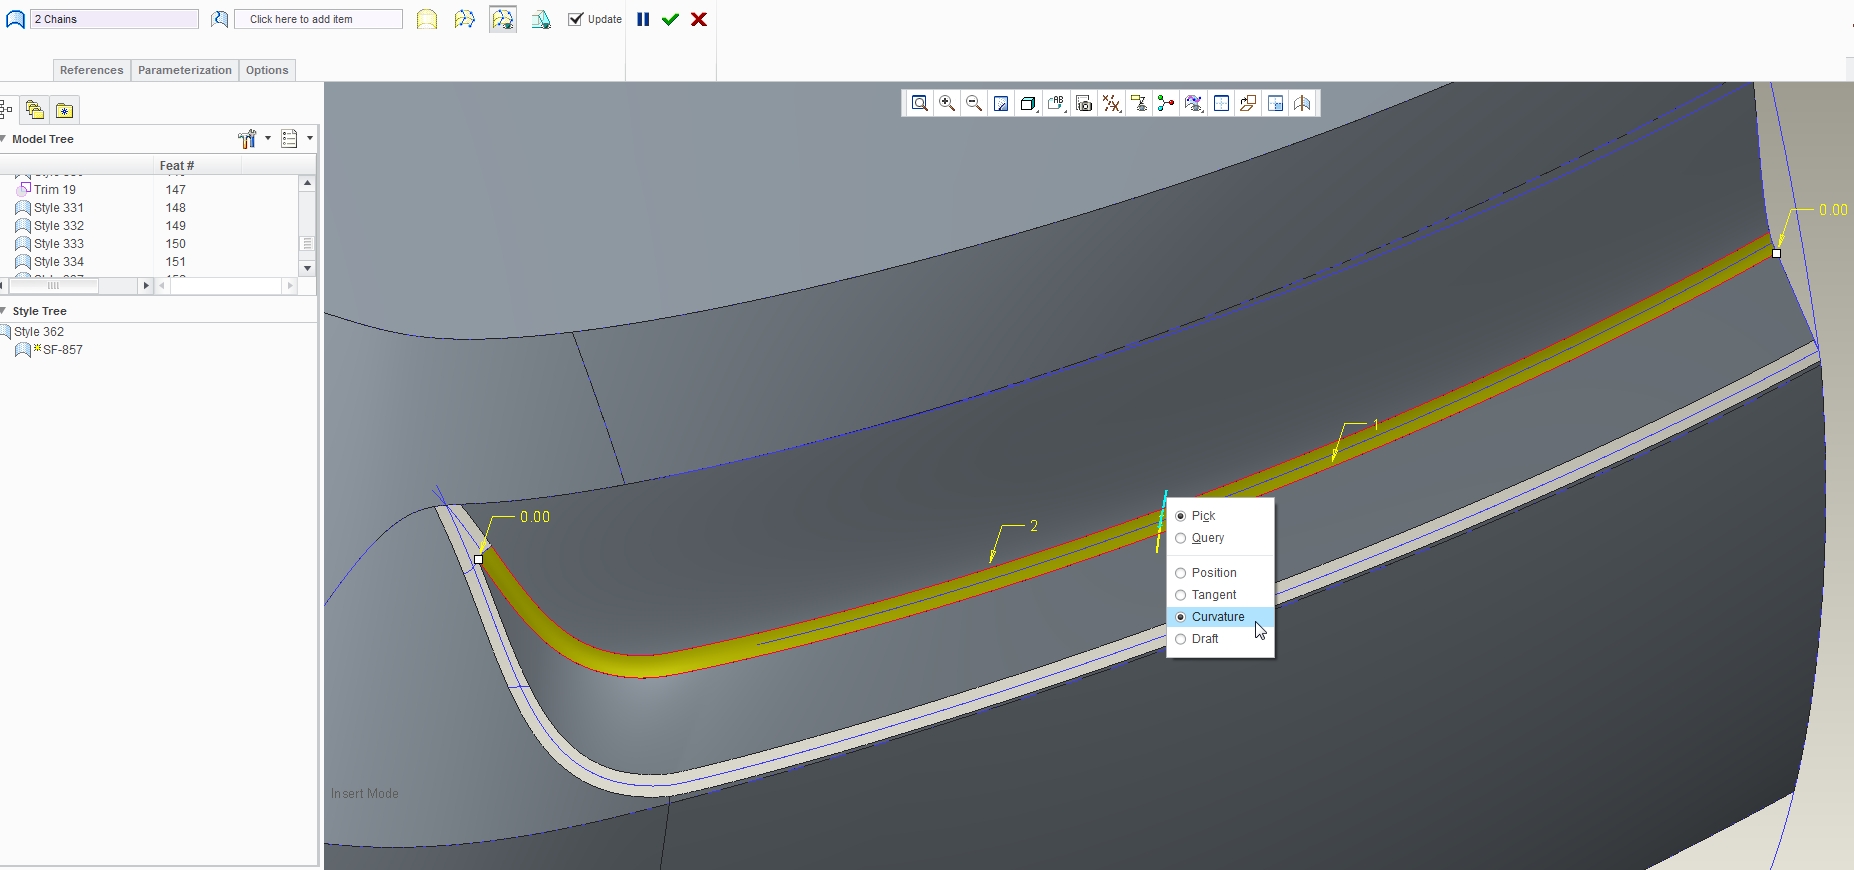Open the References tab
This screenshot has width=1854, height=870.
click(92, 70)
